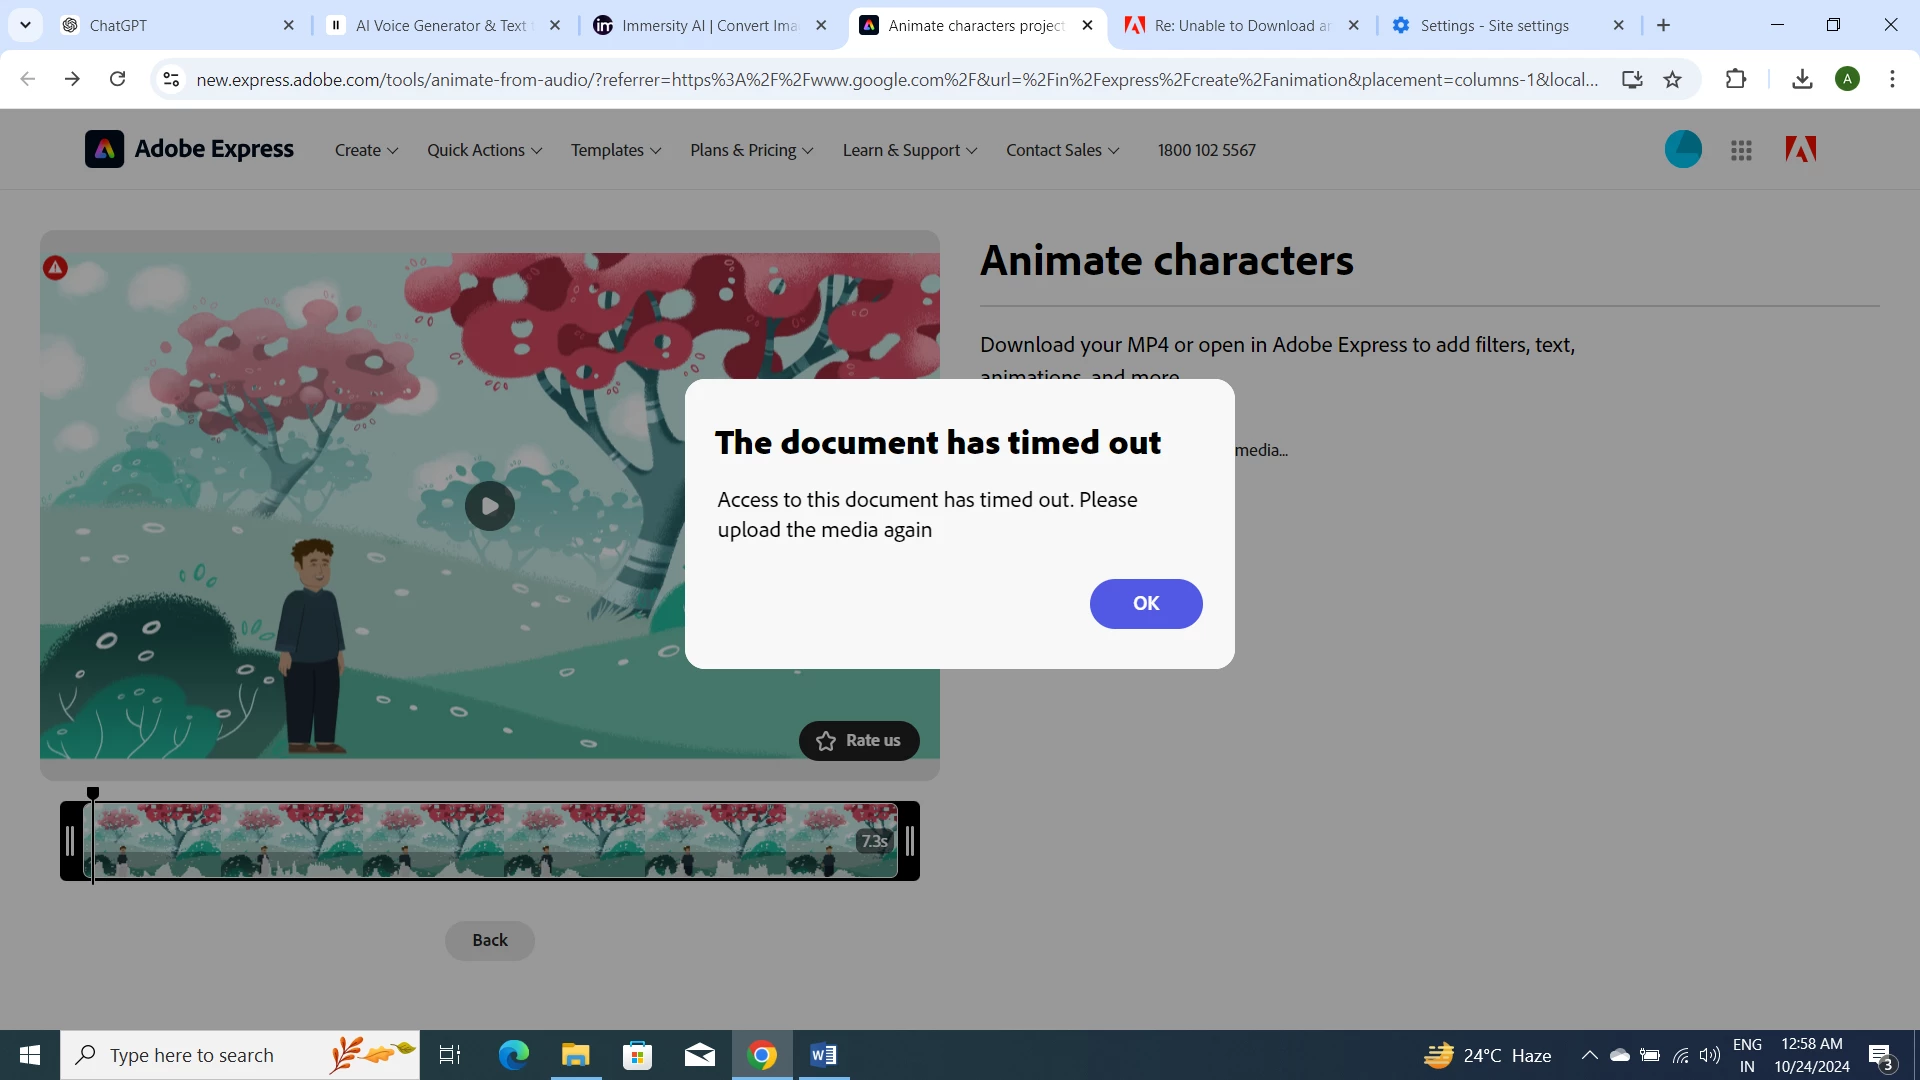Open Plans & Pricing menu
Screen dimensions: 1920x1080
click(751, 150)
